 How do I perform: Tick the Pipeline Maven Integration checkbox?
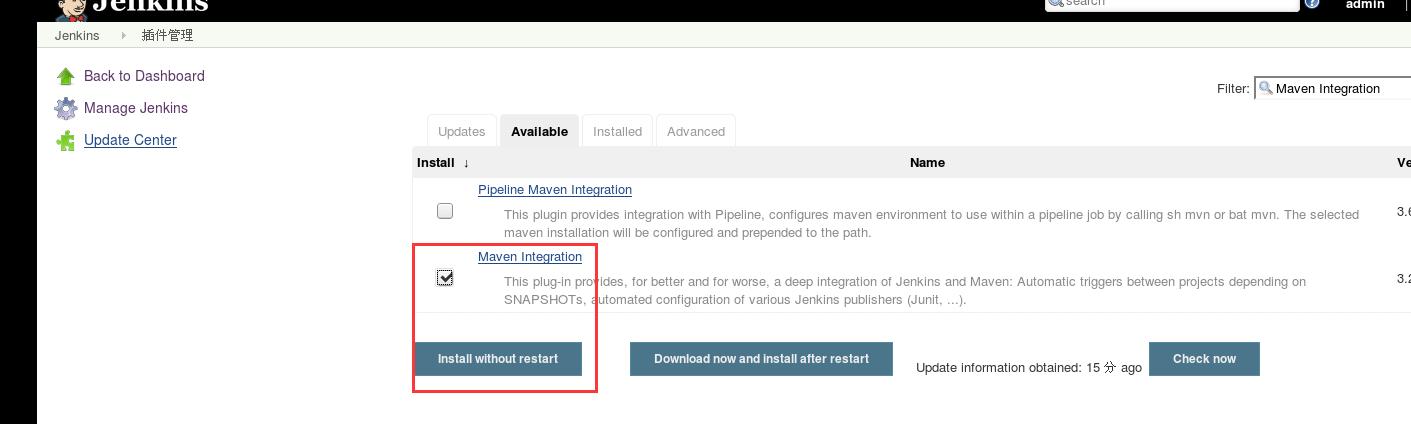[445, 211]
